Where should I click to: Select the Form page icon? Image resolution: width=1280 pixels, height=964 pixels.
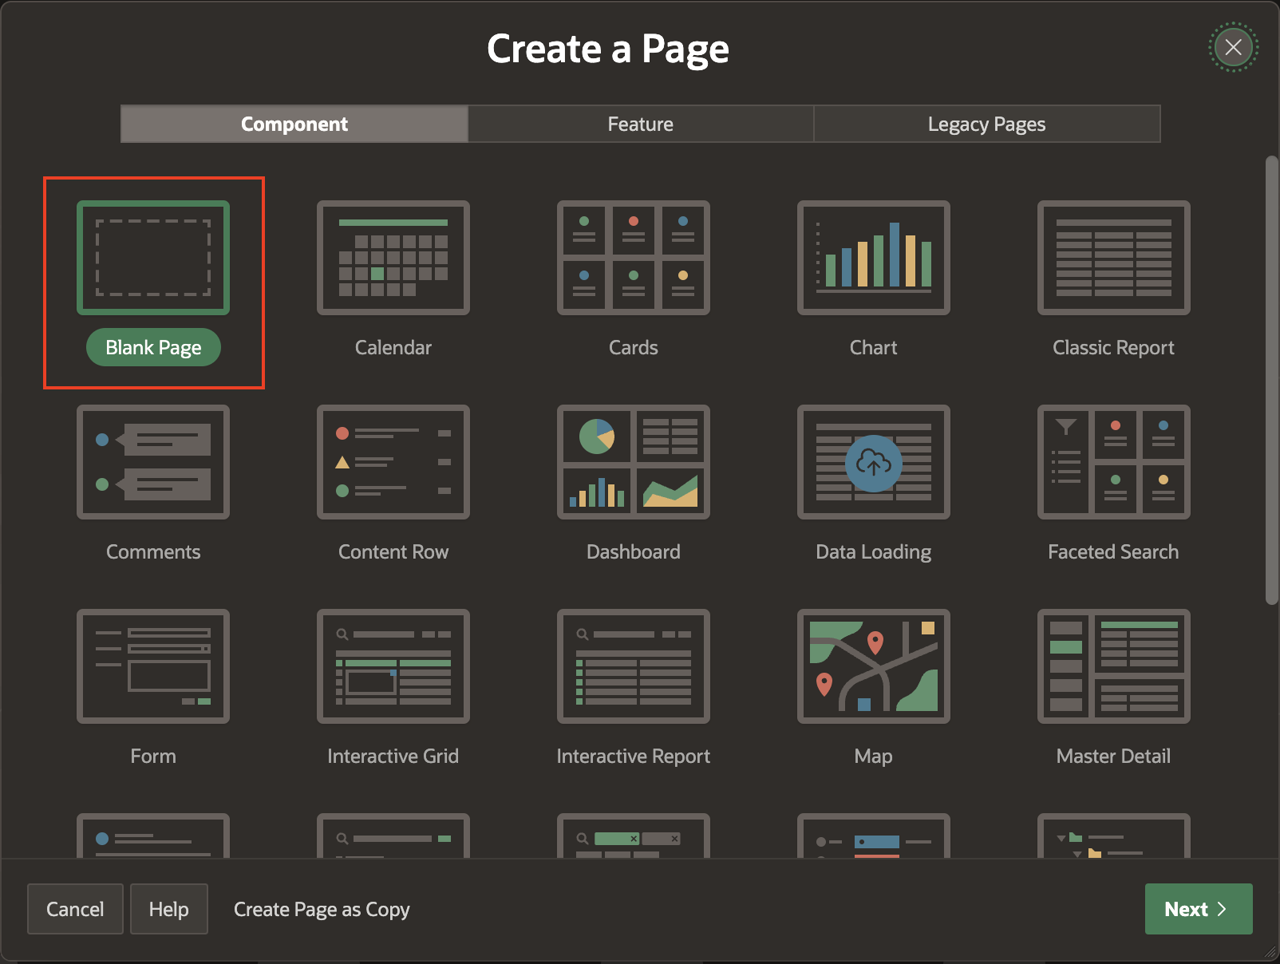click(153, 666)
